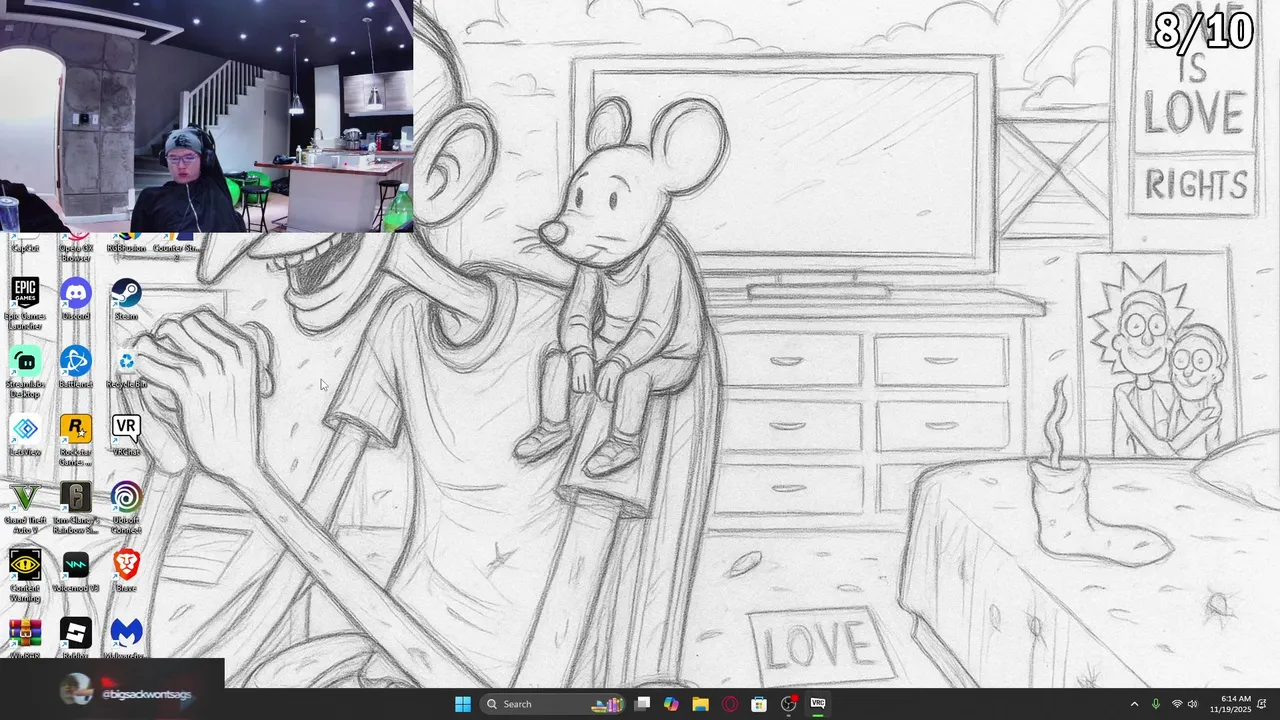Open the volume speaker tray icon
Screen dimensions: 1280x720
1192,704
